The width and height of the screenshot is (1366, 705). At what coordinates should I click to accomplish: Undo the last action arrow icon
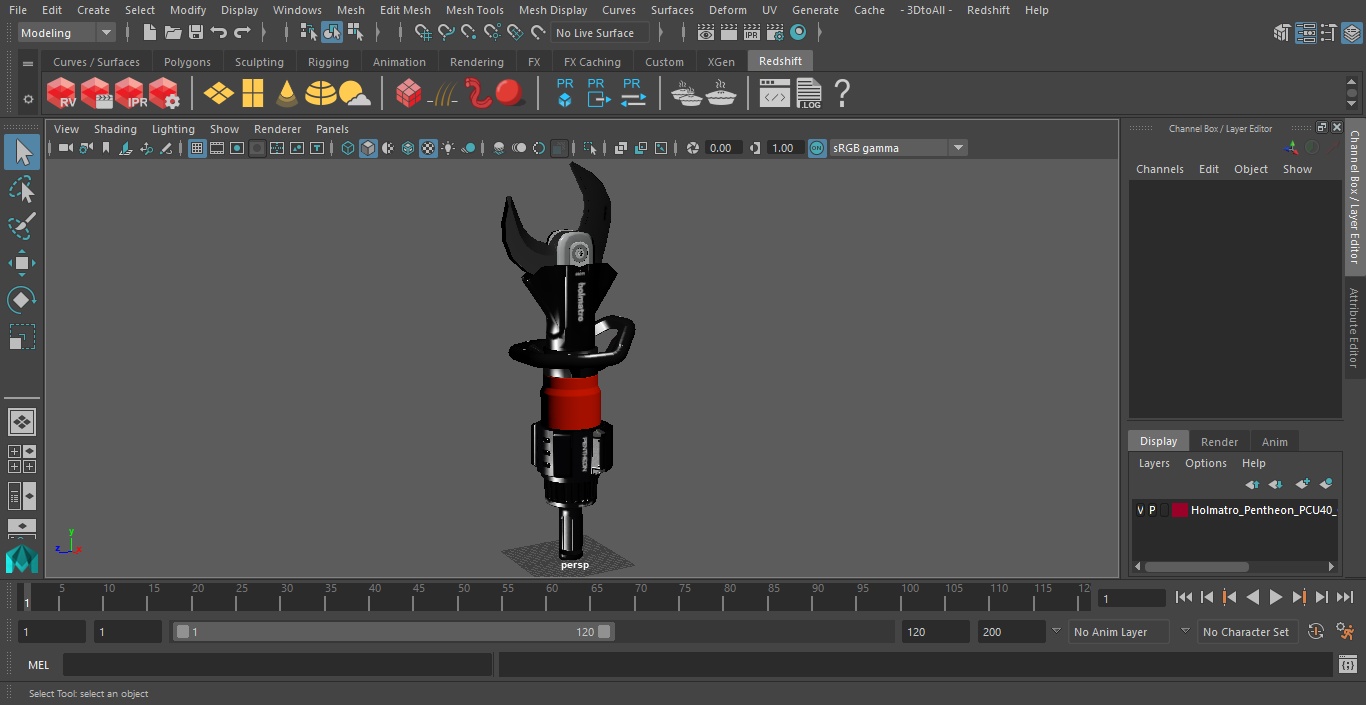coord(218,33)
